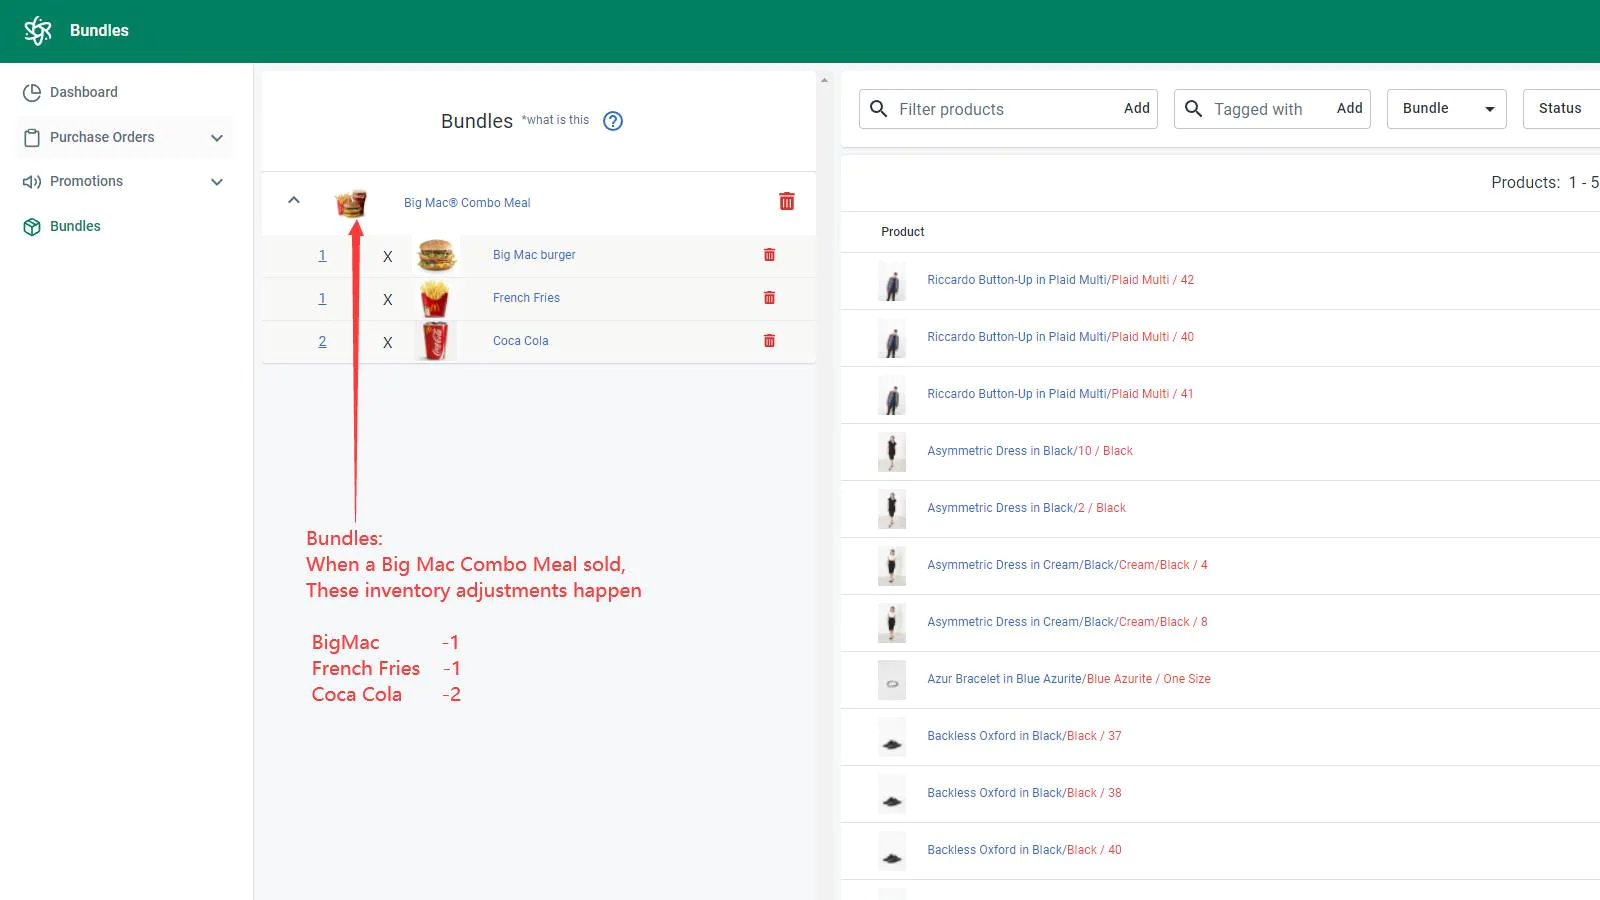Remove Big Mac burger from bundle
This screenshot has width=1600, height=900.
tap(769, 255)
